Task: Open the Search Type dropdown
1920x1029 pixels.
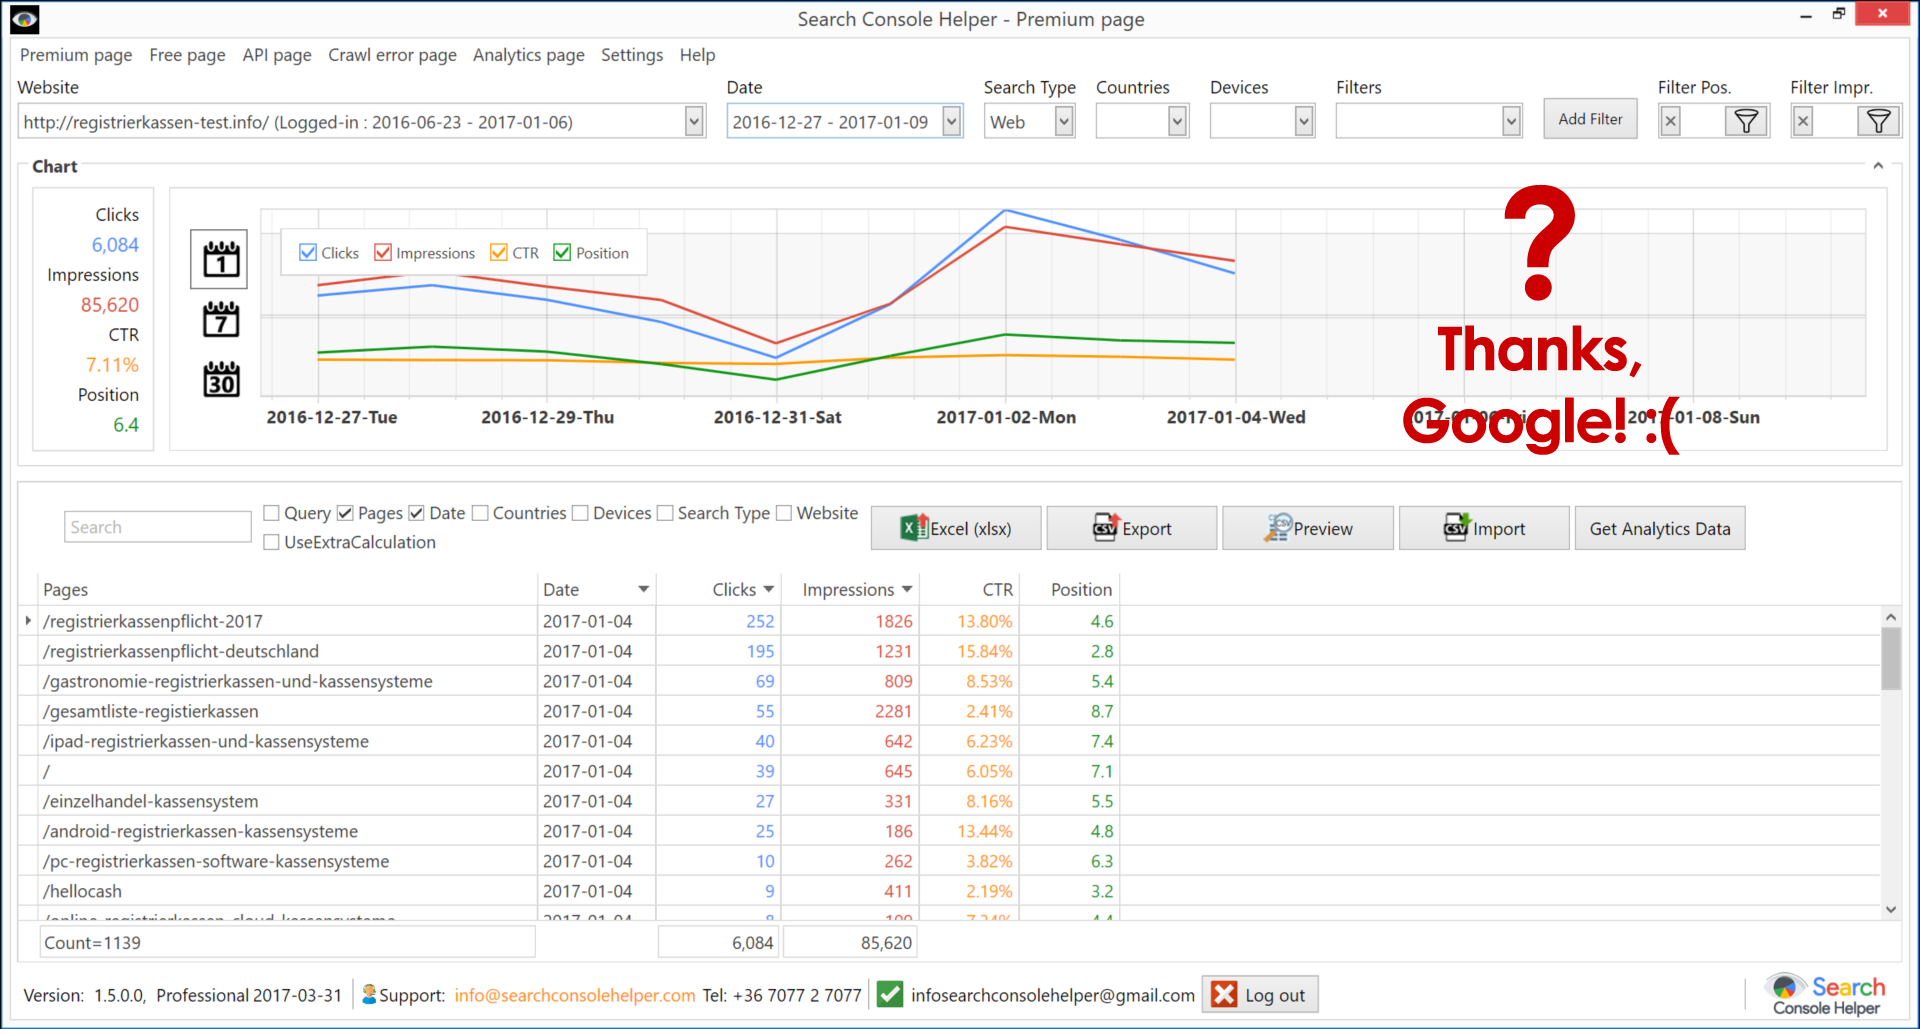Action: 1064,122
